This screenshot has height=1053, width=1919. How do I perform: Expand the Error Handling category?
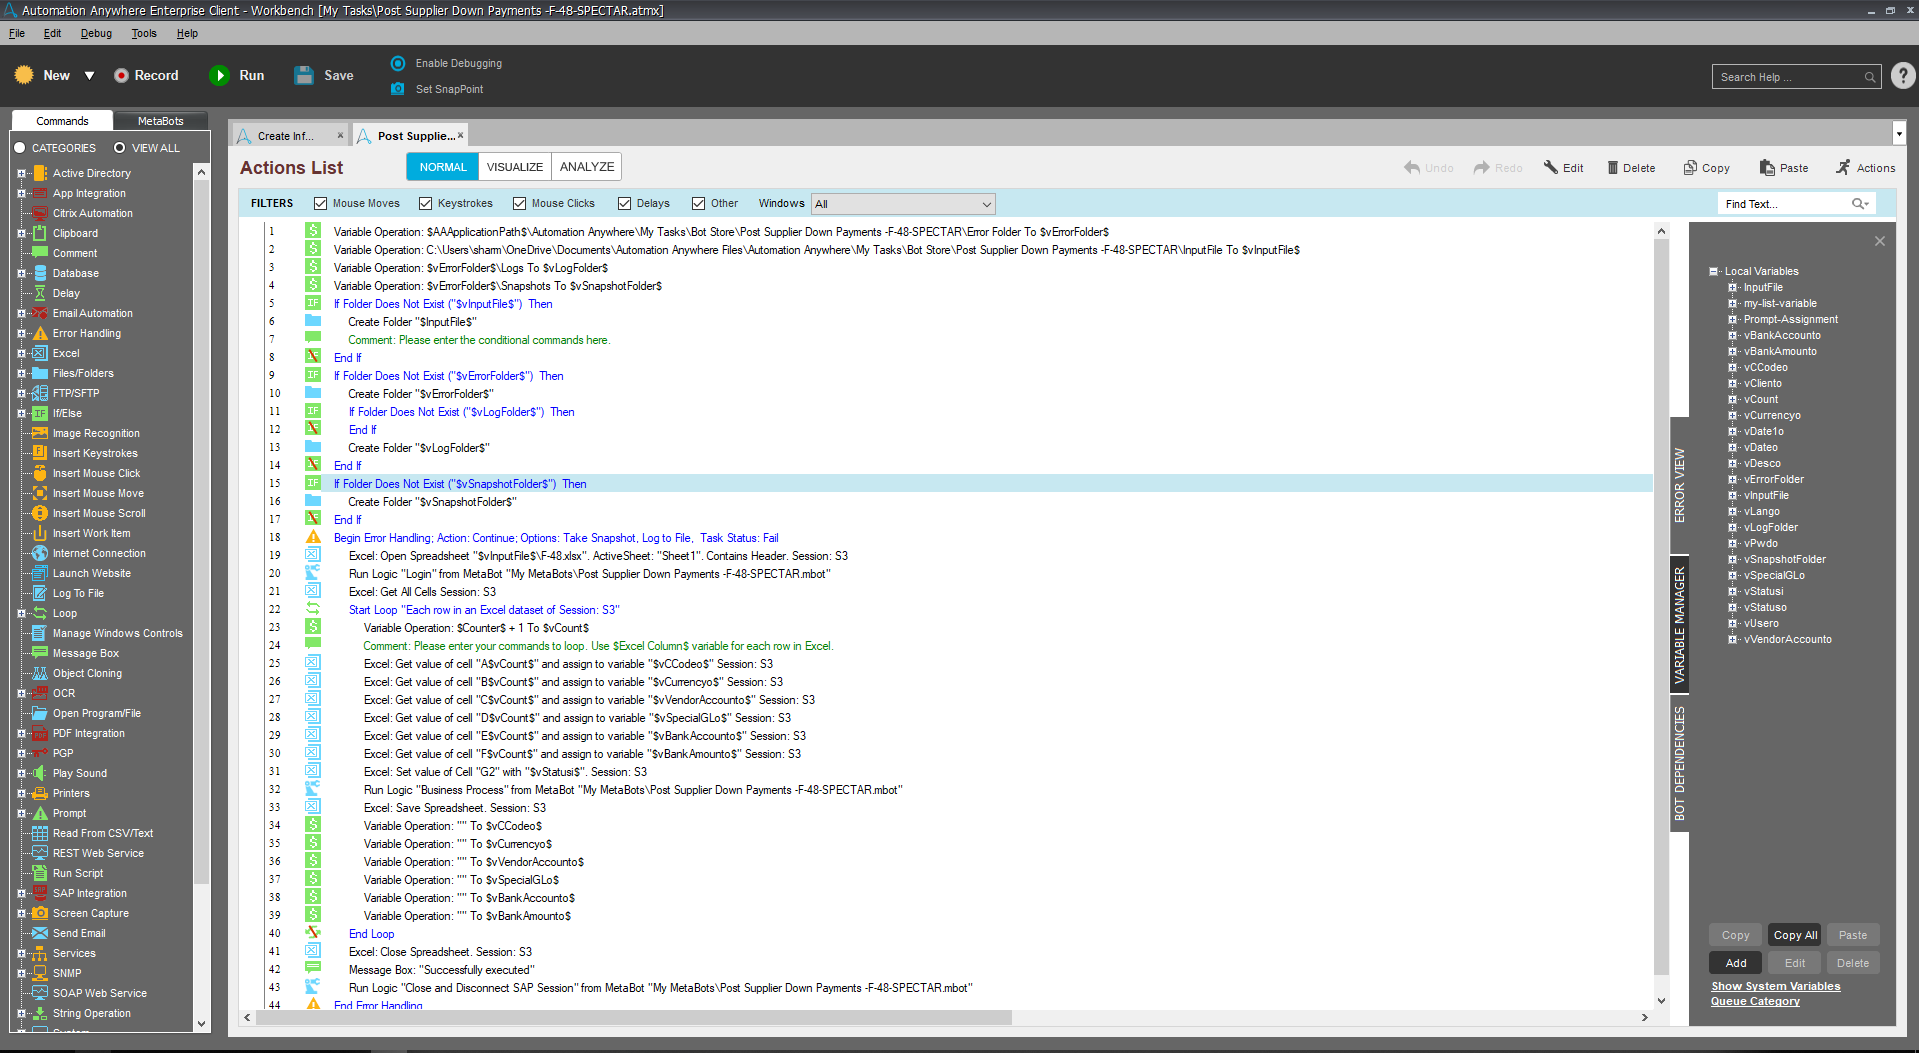click(x=21, y=333)
